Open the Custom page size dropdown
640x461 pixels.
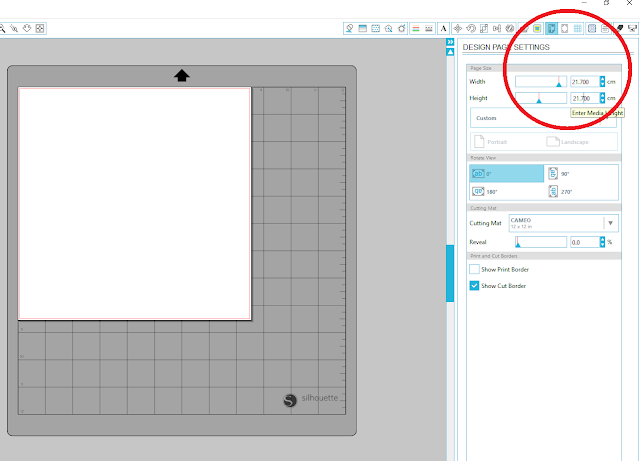click(x=543, y=118)
